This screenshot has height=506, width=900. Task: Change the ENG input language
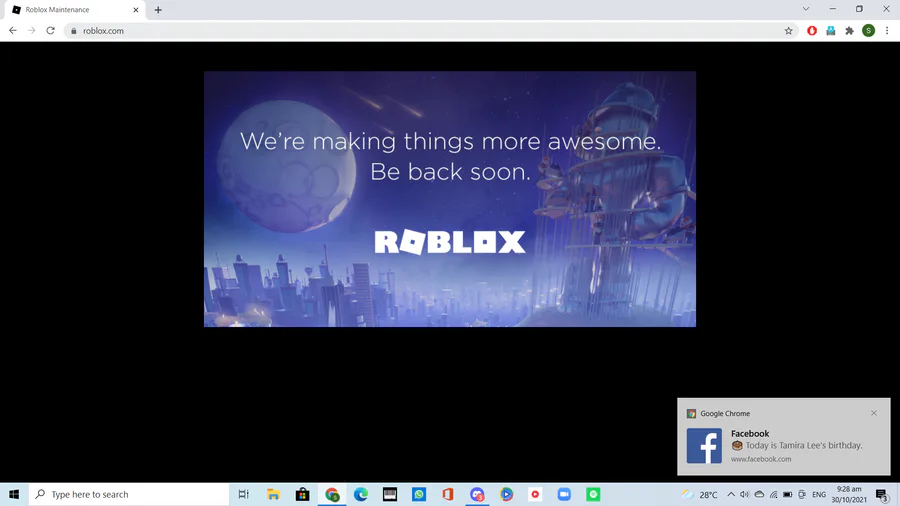(819, 494)
